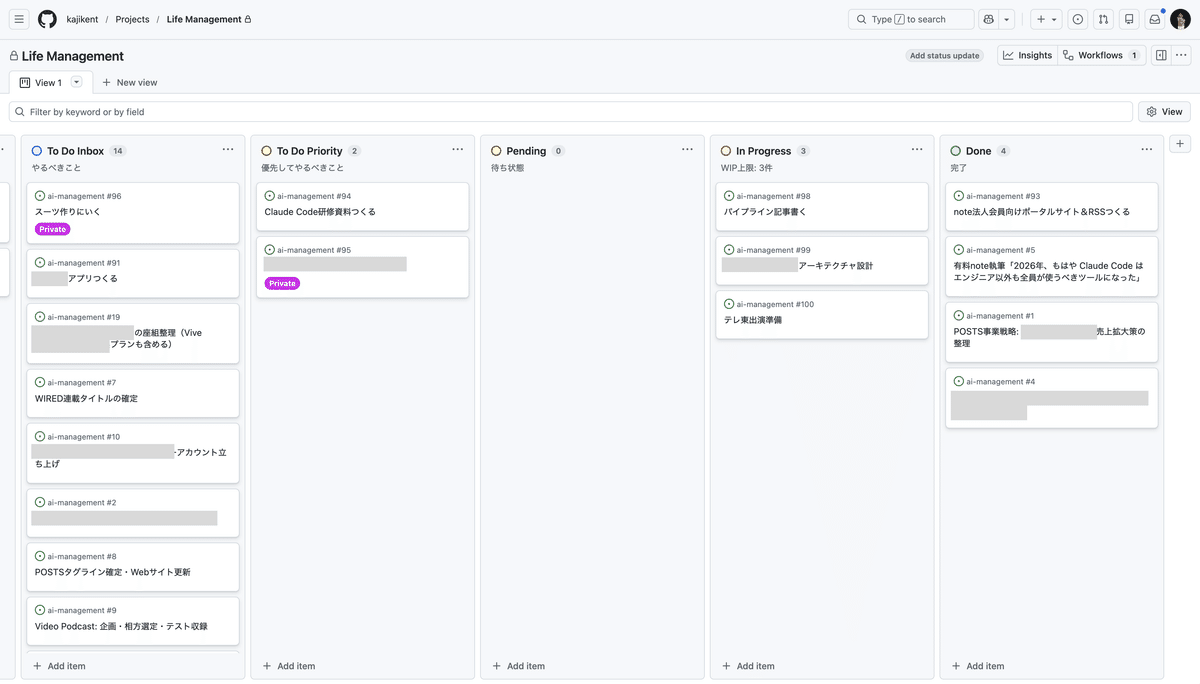
Task: Open View 1 tab options dropdown
Action: [x=77, y=82]
